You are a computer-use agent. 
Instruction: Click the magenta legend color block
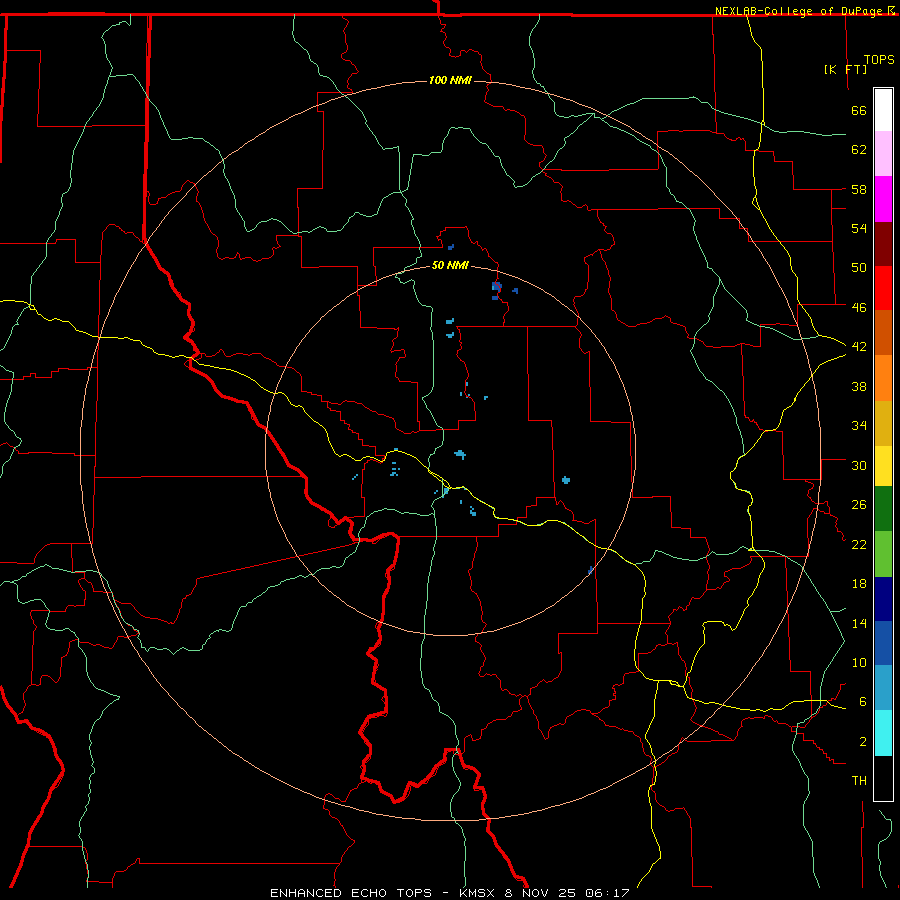coord(883,199)
